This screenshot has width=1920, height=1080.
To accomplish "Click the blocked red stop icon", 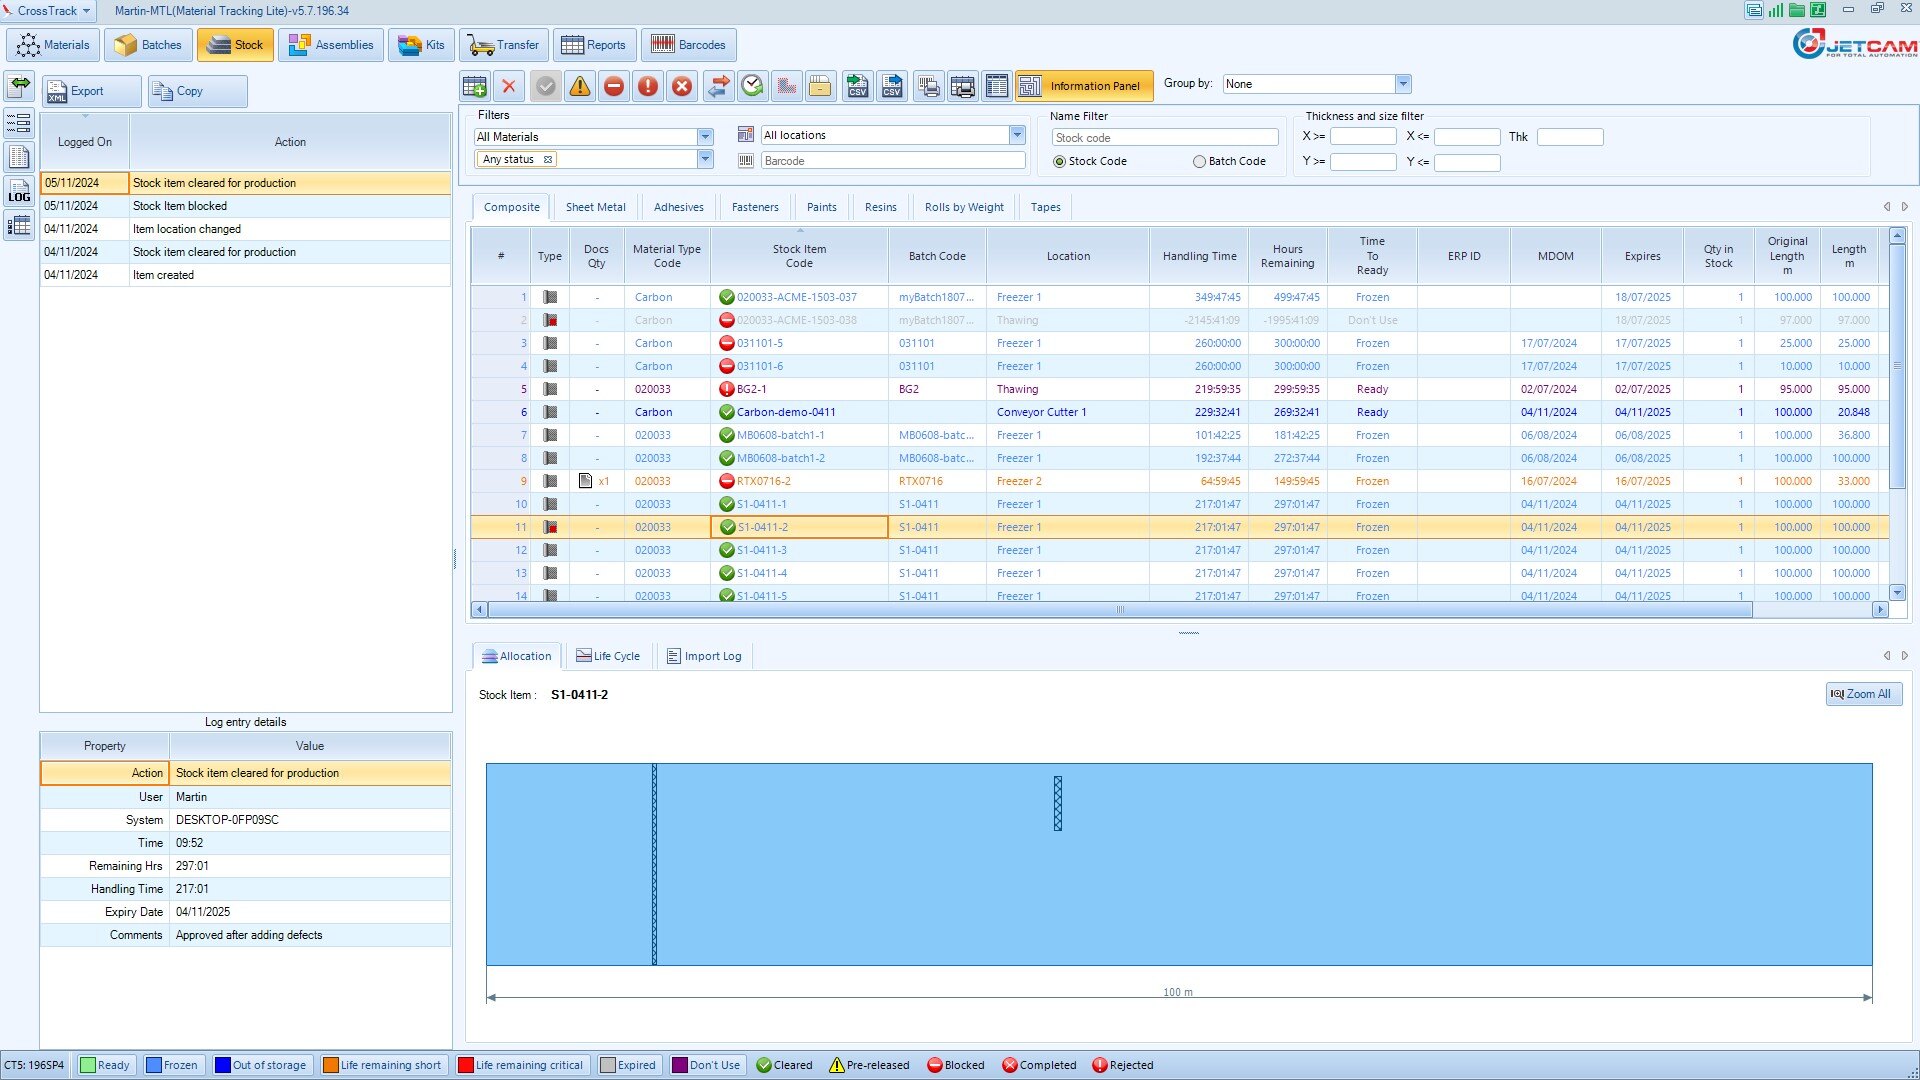I will [613, 84].
